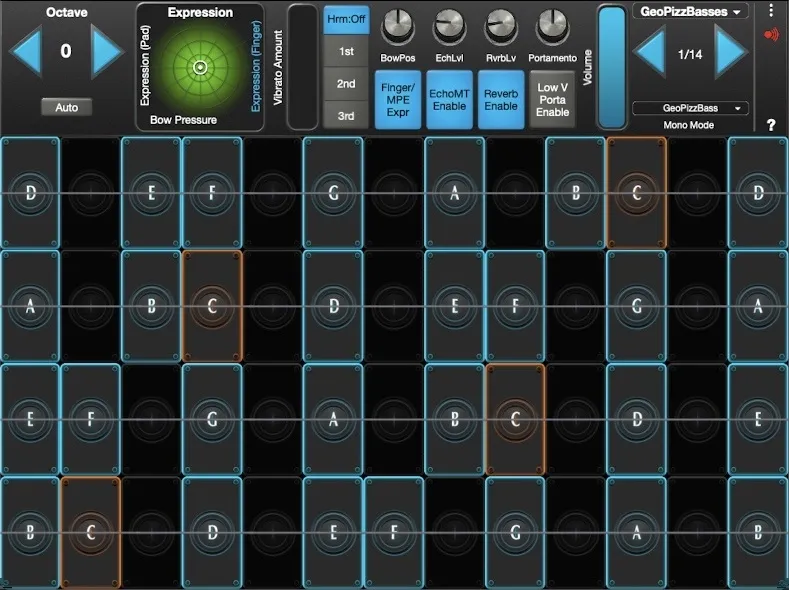This screenshot has height=590, width=789.
Task: Click the green Expression pad center
Action: 200,67
